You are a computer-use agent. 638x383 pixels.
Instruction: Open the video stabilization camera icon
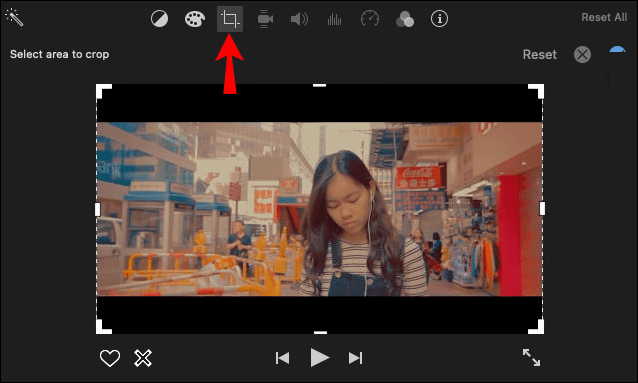(x=265, y=19)
